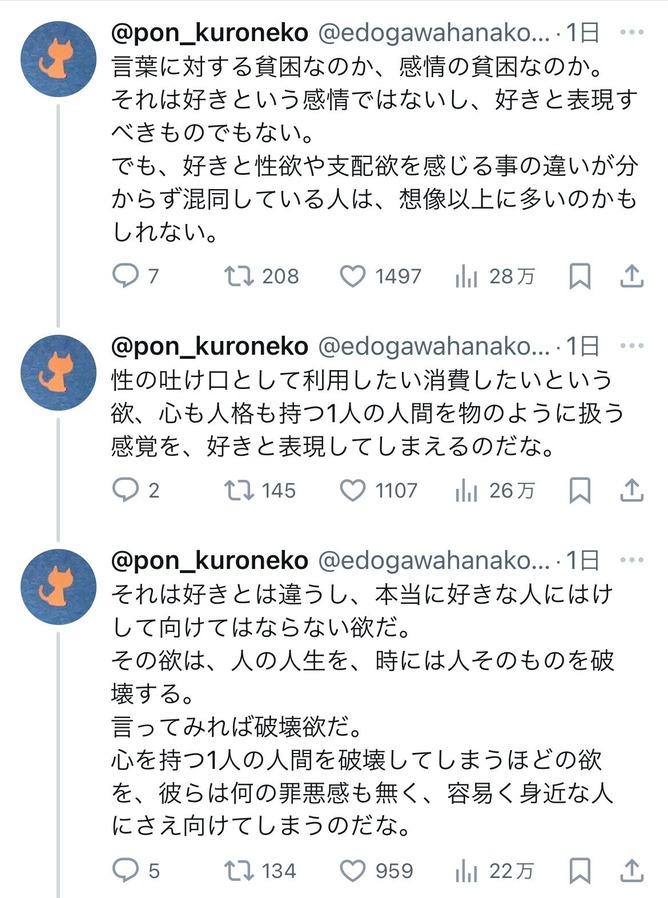
Task: Open more options menu on first tweet
Action: point(631,32)
